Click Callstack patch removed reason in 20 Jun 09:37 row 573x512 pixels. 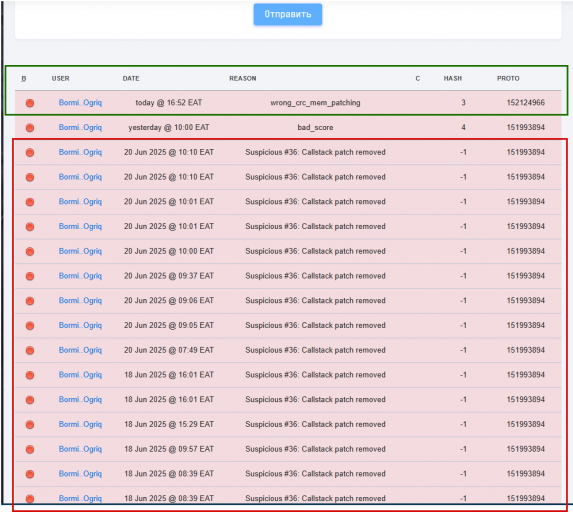click(x=315, y=276)
